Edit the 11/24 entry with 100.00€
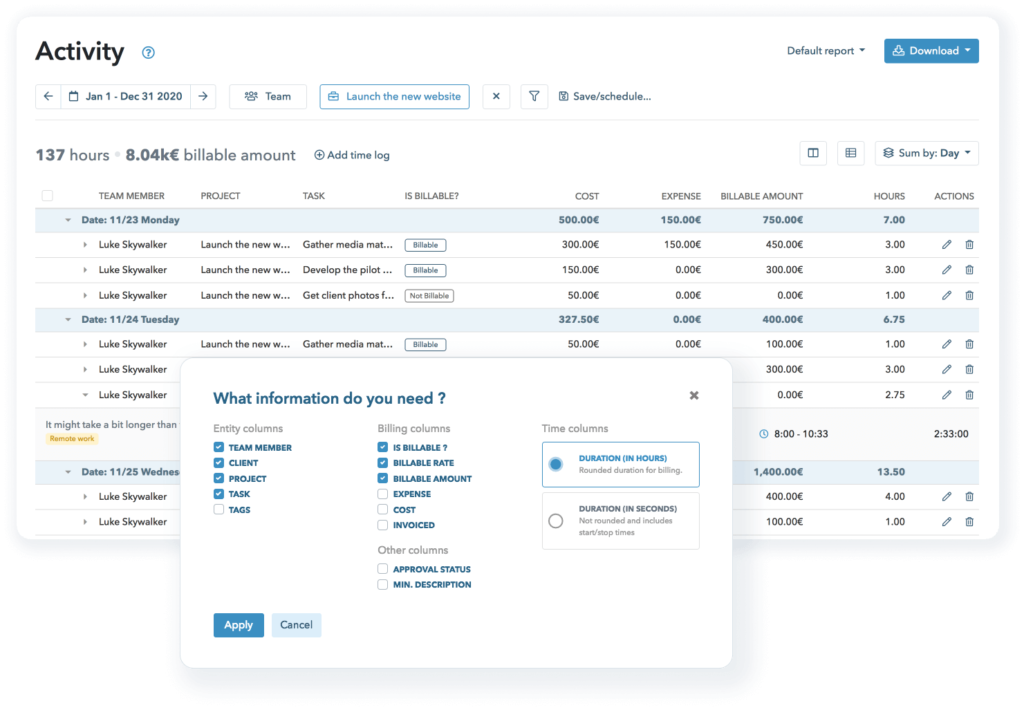 946,344
